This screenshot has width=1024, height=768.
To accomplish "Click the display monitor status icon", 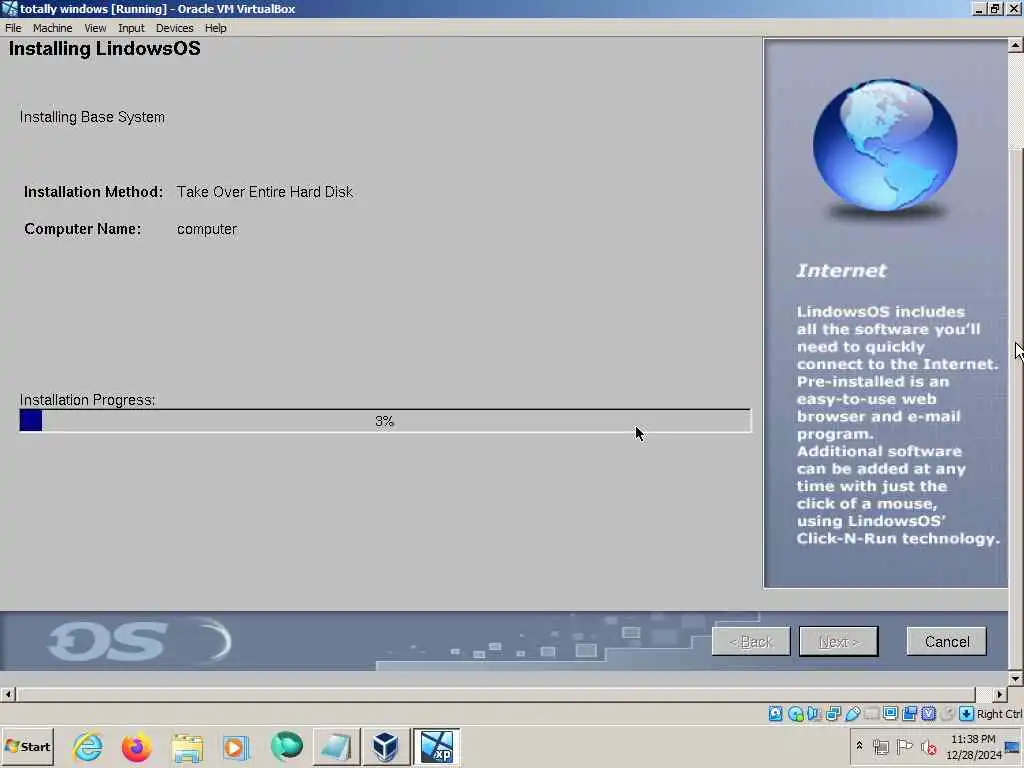I will (890, 714).
